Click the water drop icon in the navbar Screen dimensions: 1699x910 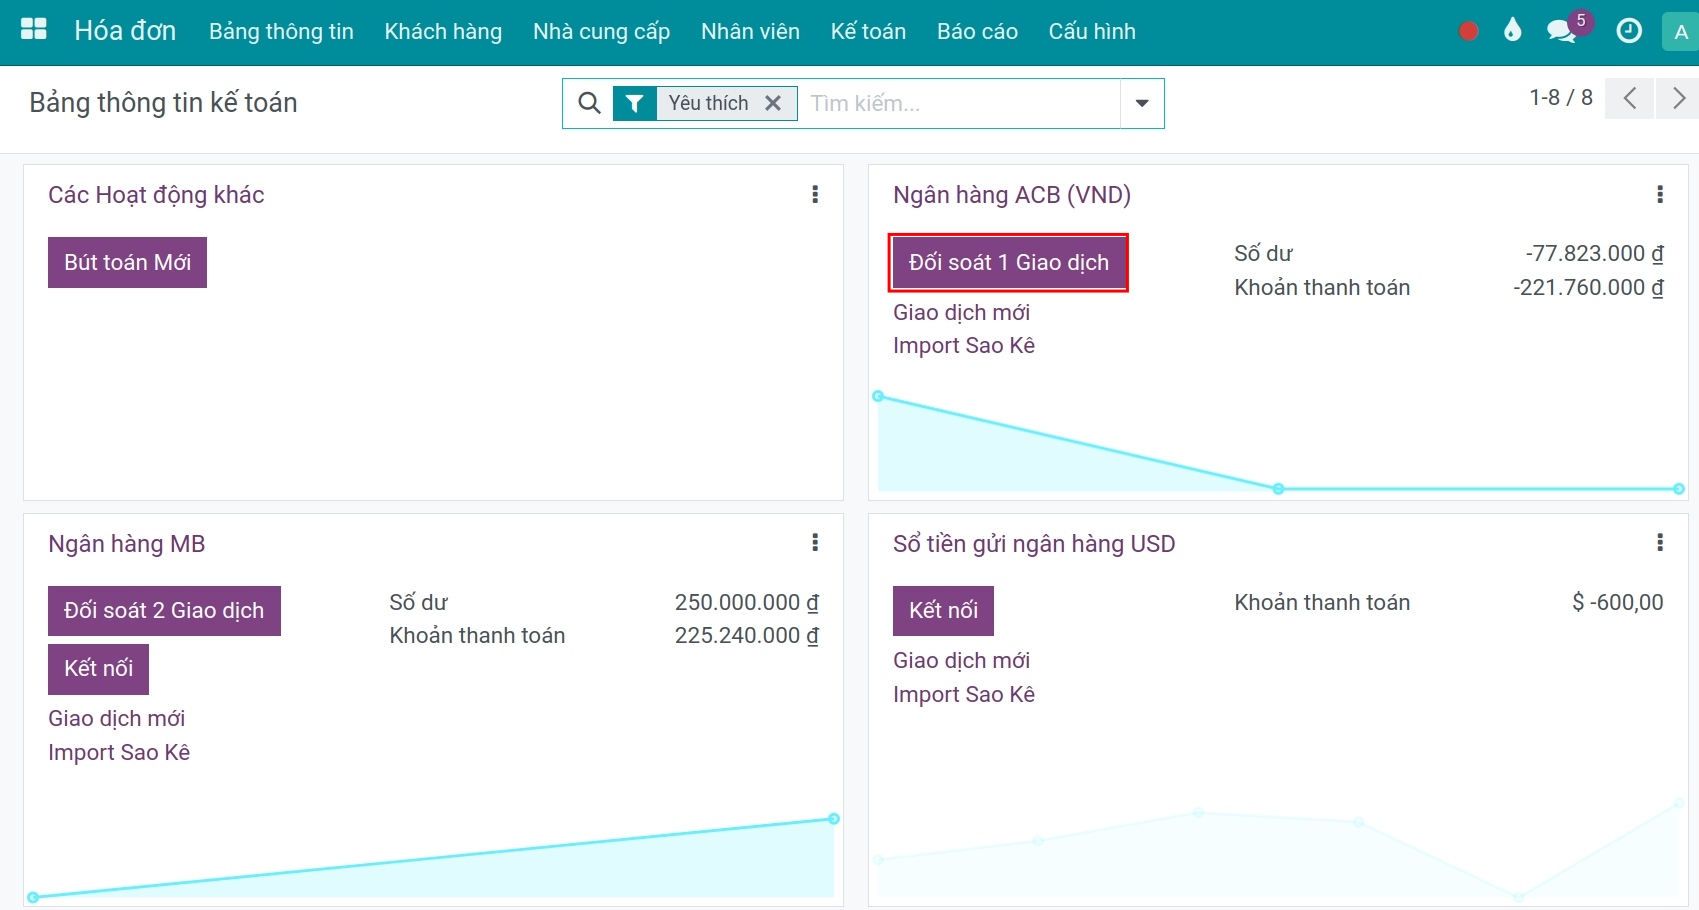pyautogui.click(x=1512, y=30)
